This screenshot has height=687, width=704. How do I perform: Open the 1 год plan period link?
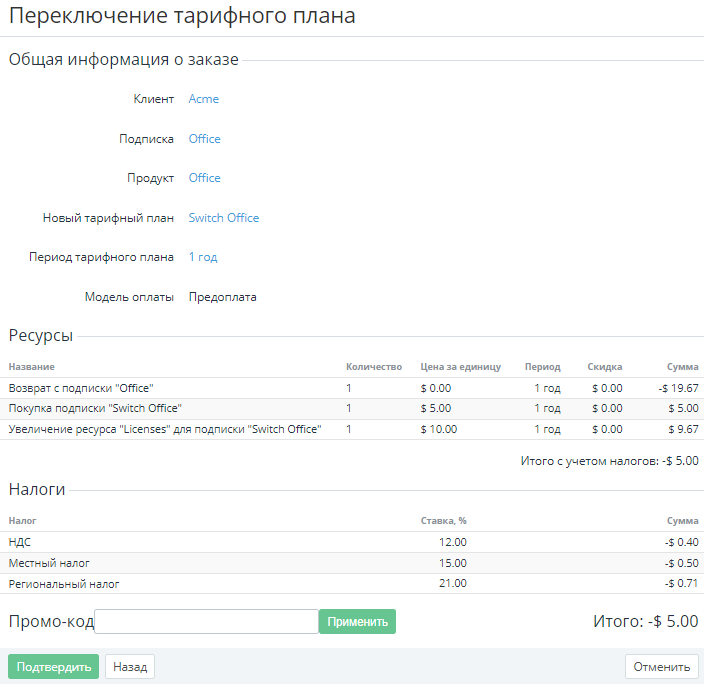click(203, 257)
